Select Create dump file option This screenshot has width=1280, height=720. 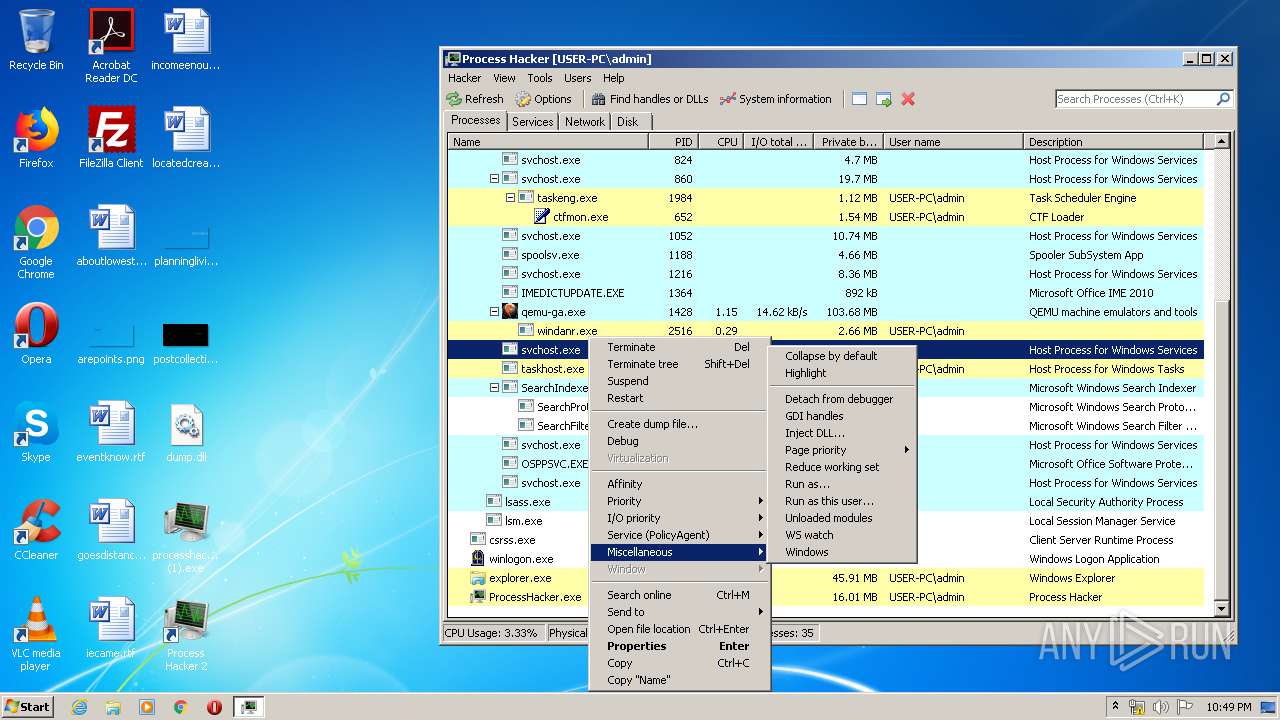click(679, 424)
